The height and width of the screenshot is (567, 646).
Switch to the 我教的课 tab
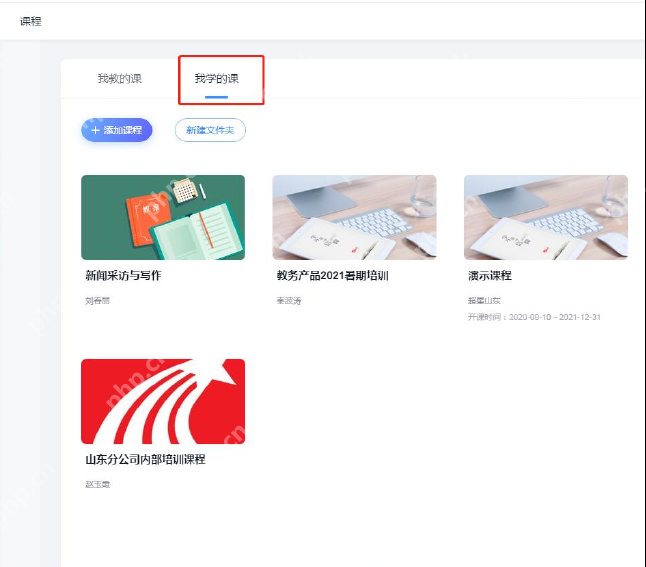coord(119,78)
